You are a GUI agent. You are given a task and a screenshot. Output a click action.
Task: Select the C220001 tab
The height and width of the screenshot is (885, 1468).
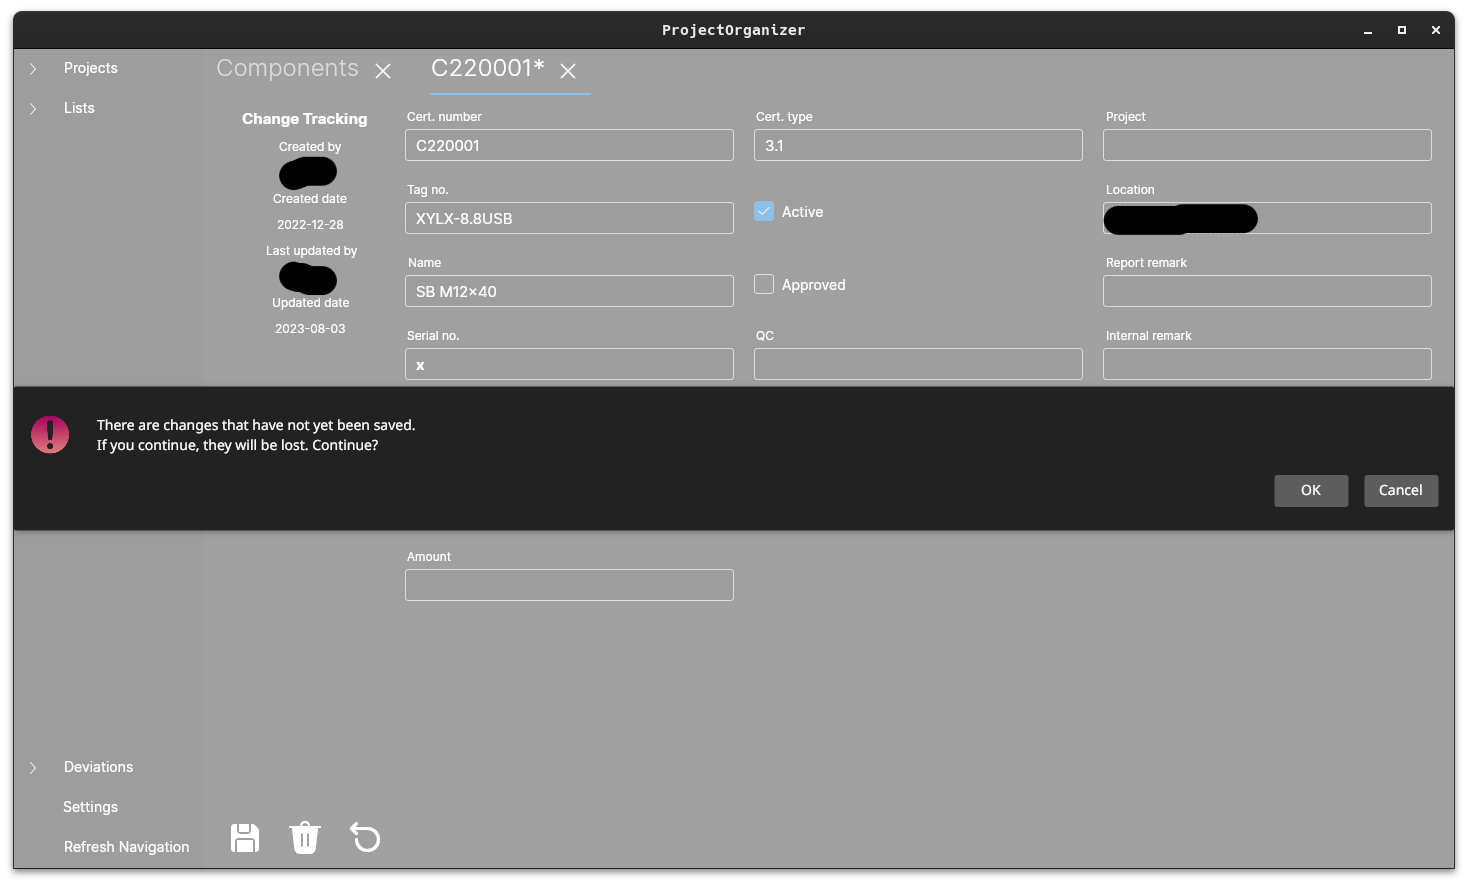coord(487,69)
